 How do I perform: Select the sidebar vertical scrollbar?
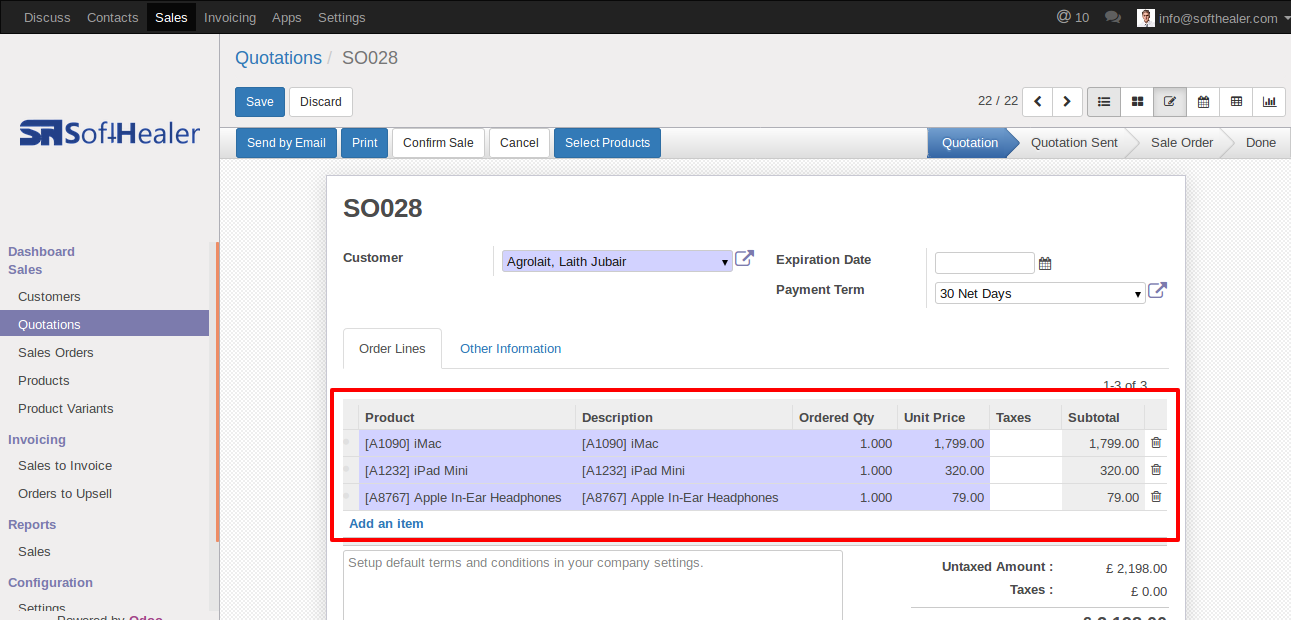[217, 393]
